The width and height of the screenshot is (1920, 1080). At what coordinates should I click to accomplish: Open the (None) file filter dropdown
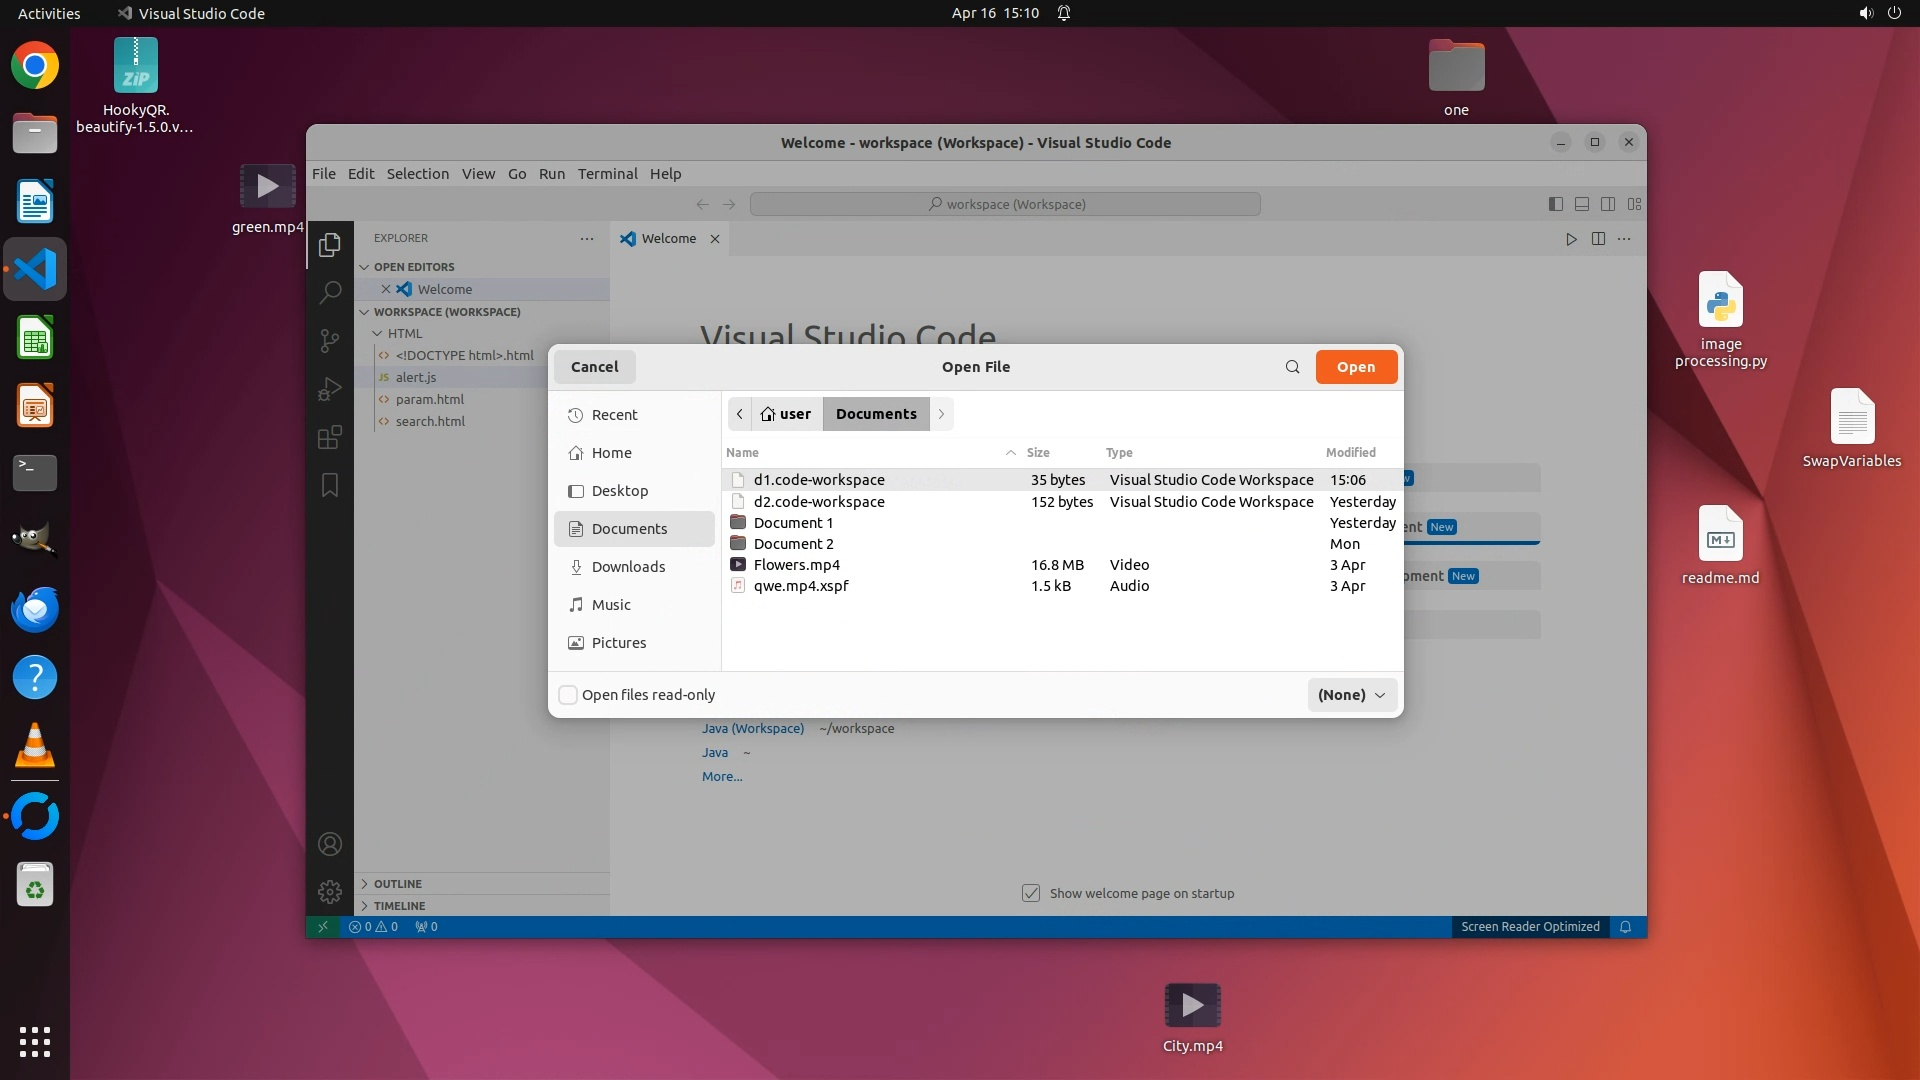(1351, 695)
